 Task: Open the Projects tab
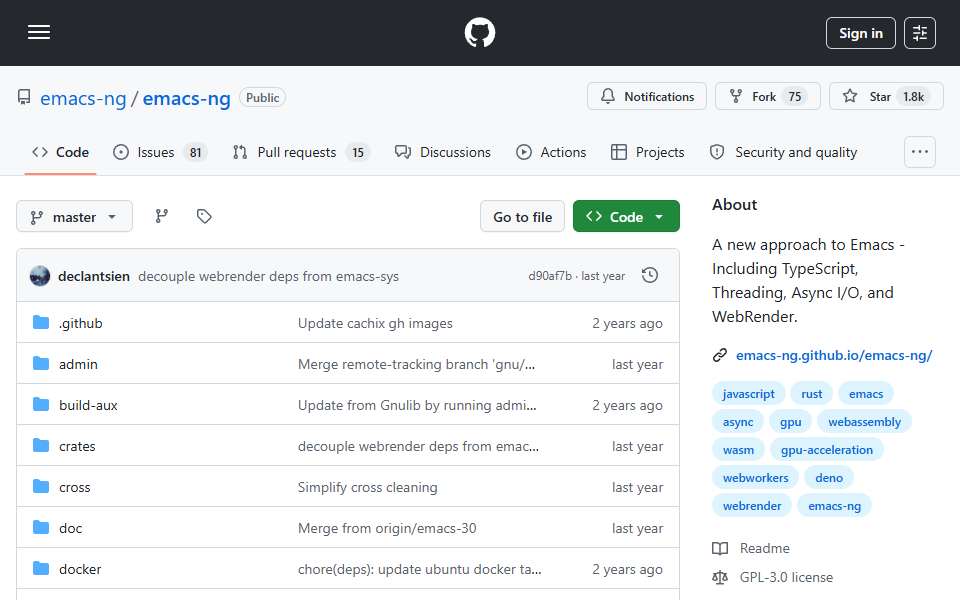point(648,152)
